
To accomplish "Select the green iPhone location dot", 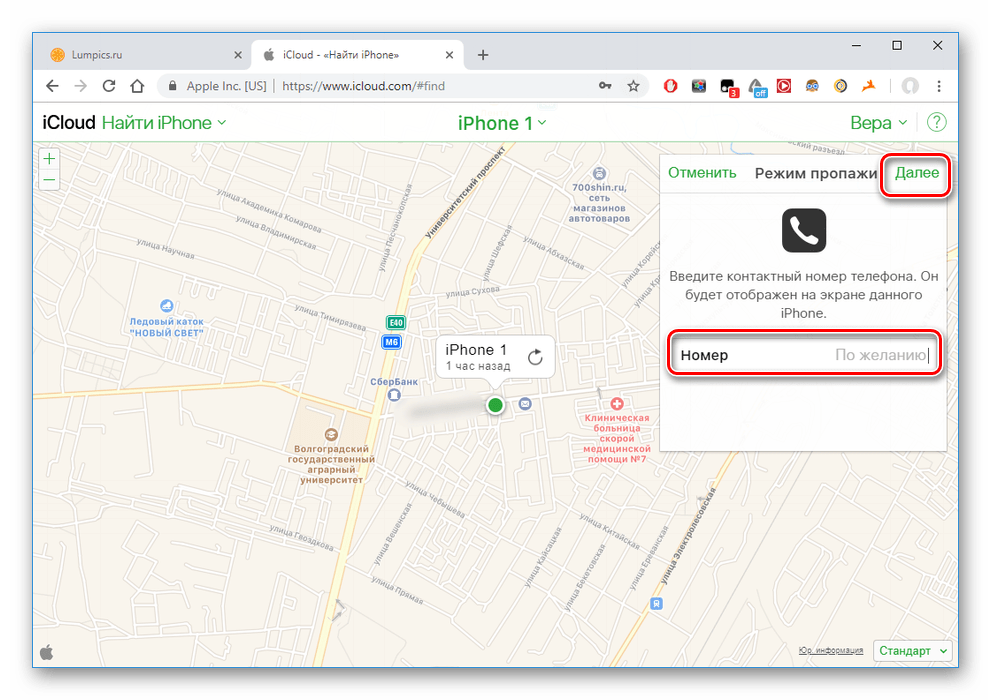I will [x=496, y=405].
